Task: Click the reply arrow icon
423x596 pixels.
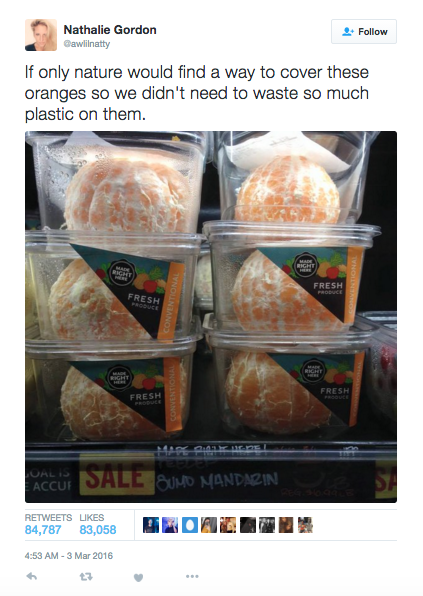Action: [x=32, y=577]
